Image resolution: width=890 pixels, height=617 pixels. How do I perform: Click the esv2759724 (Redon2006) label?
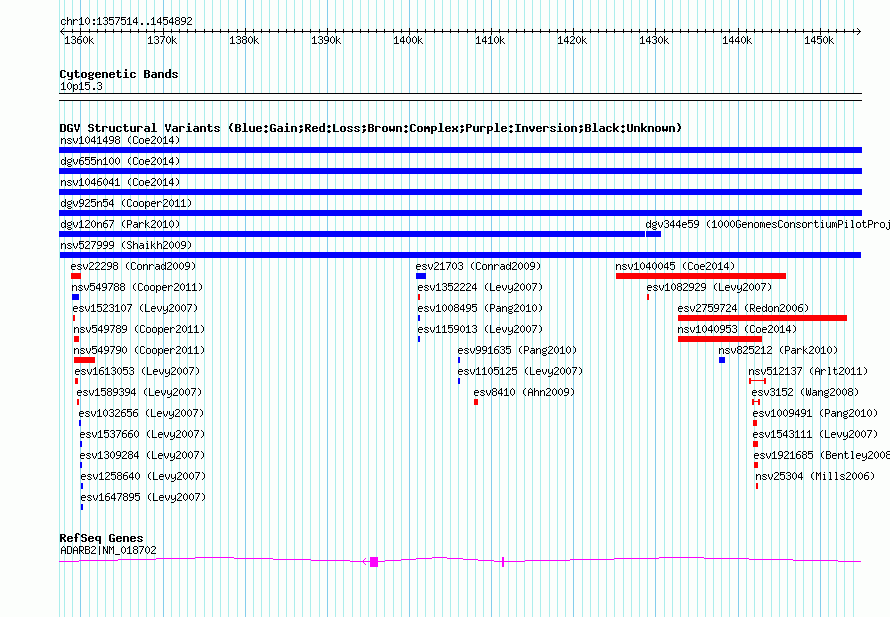pyautogui.click(x=743, y=308)
